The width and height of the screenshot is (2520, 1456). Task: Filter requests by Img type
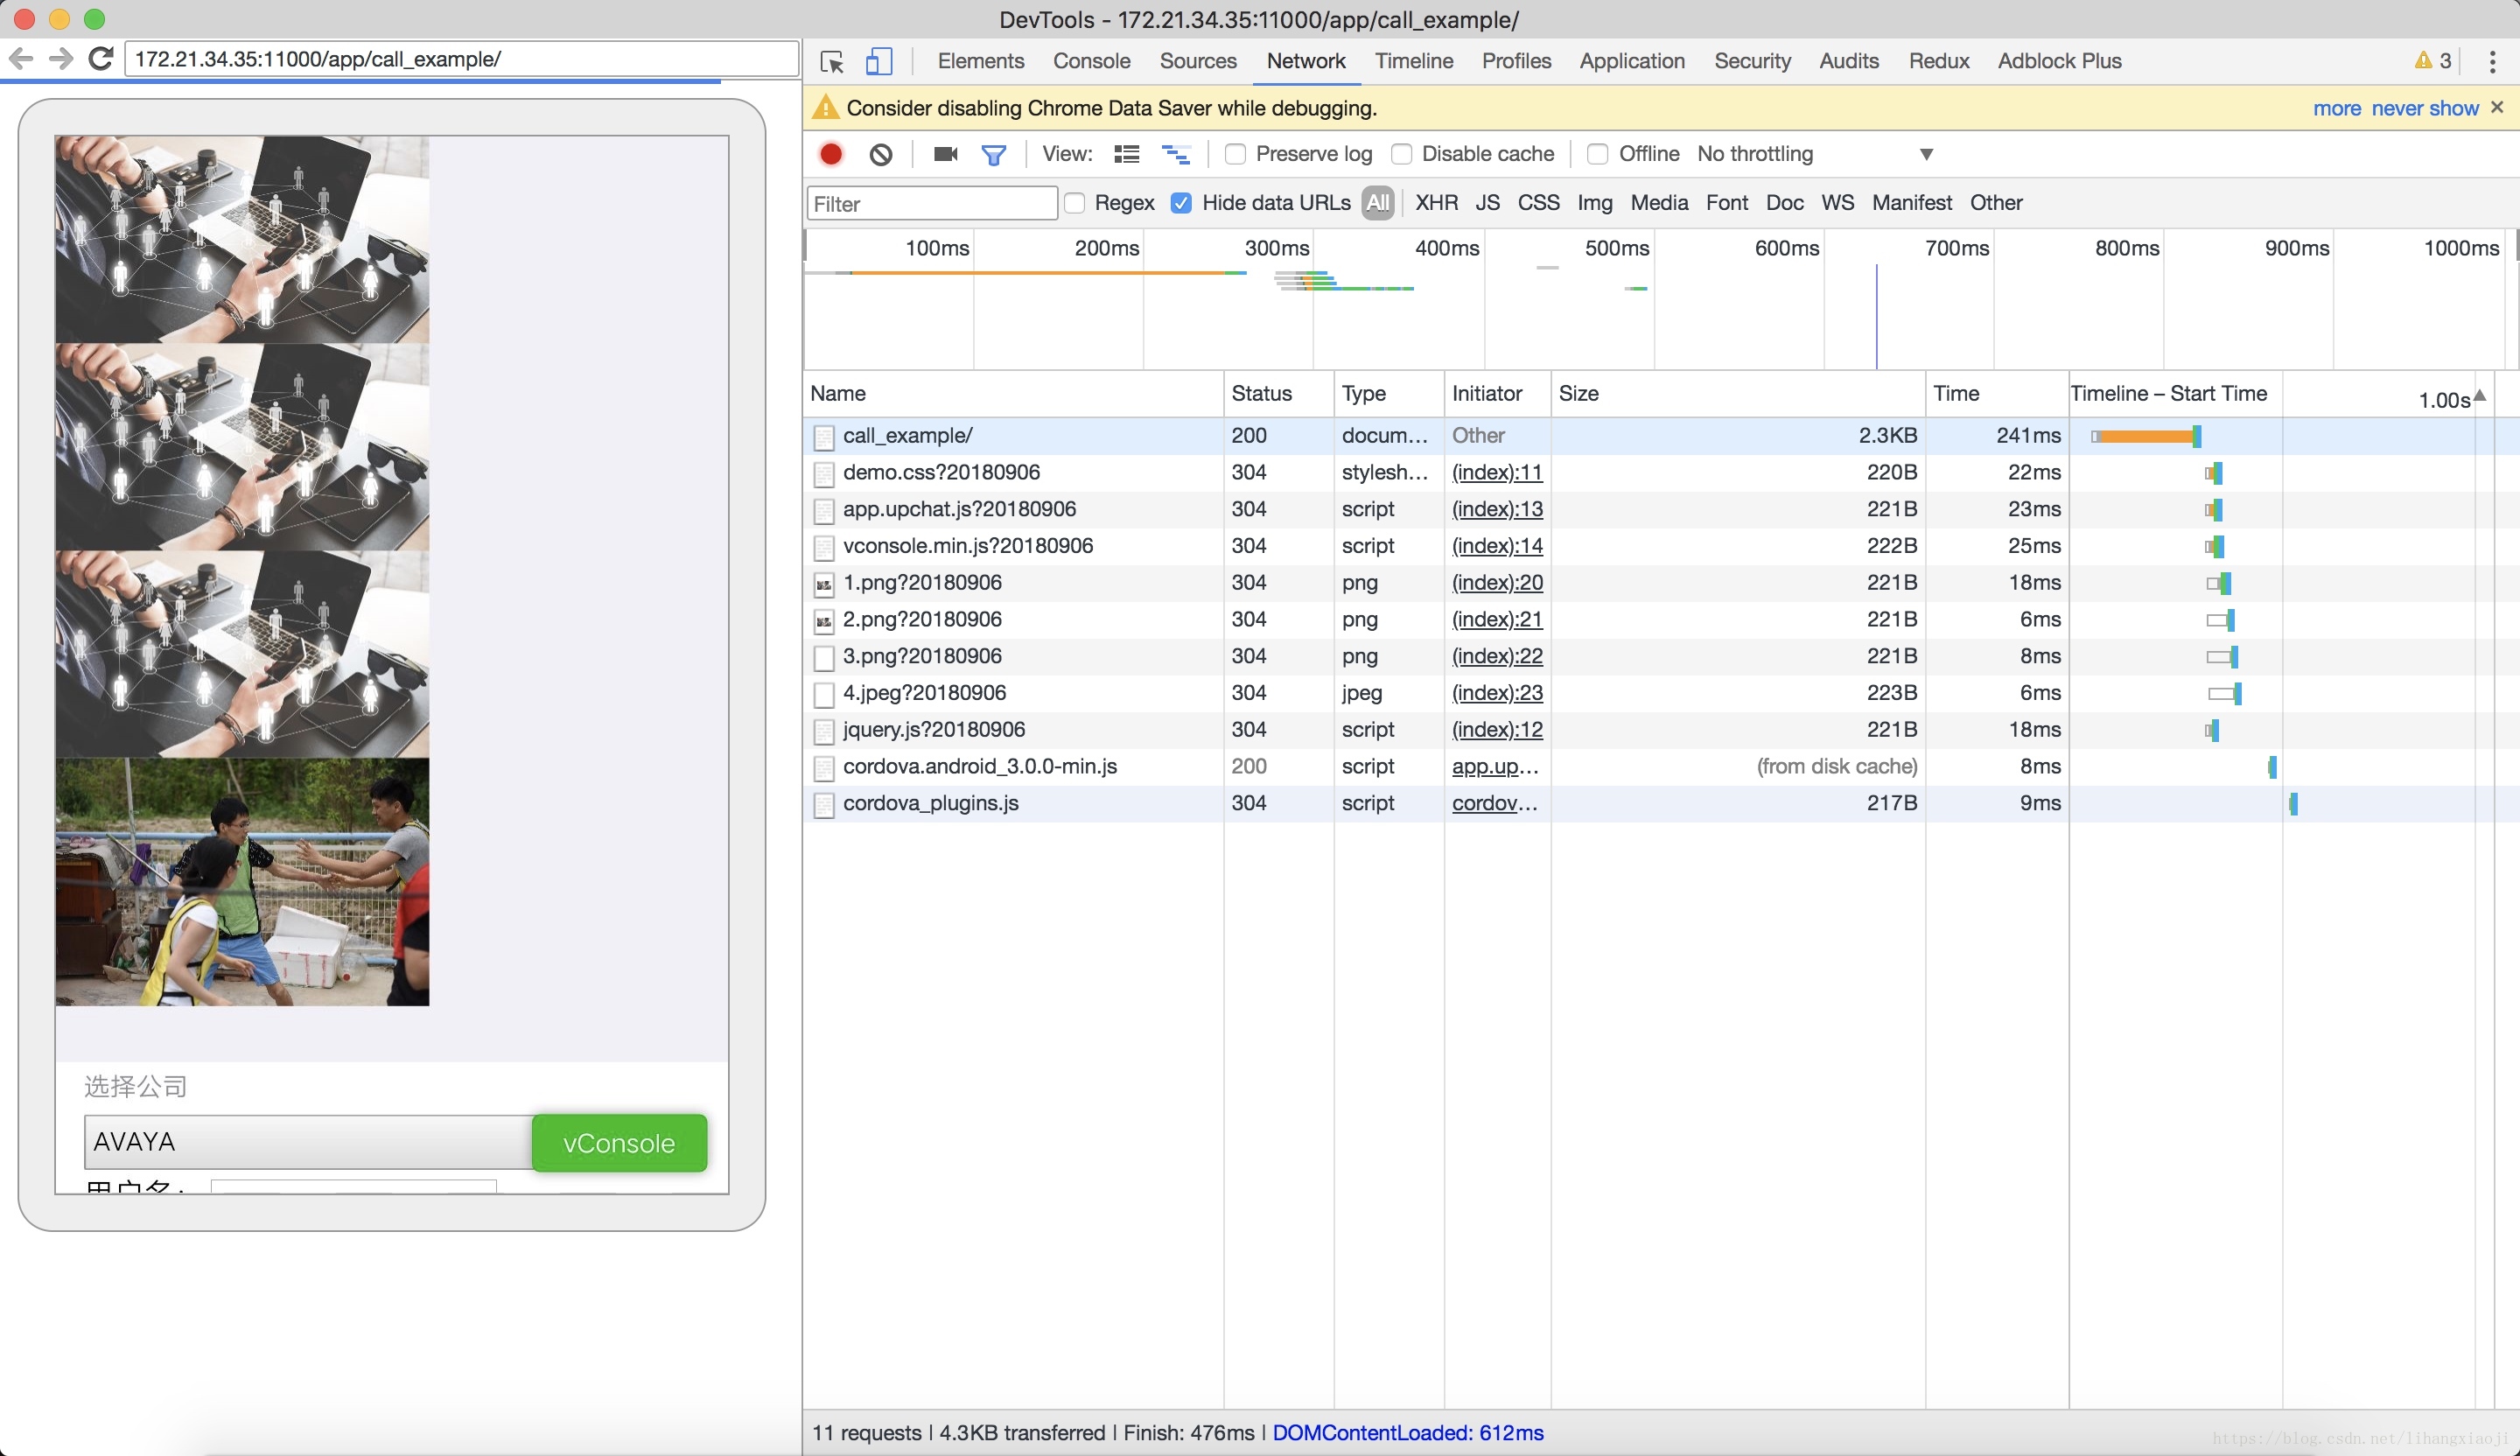pos(1594,203)
